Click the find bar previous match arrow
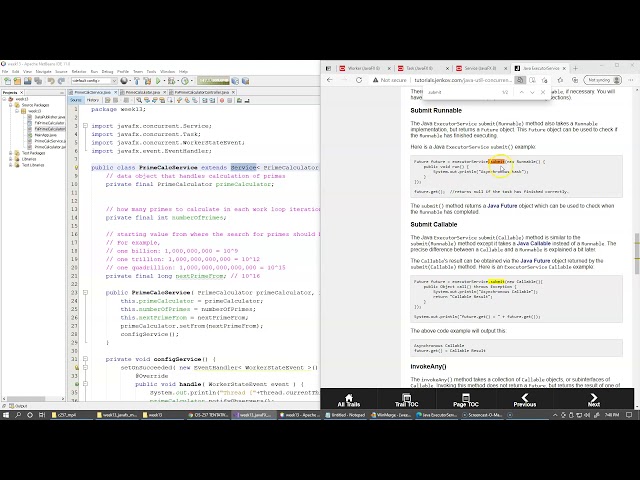The image size is (640, 480). click(x=522, y=92)
